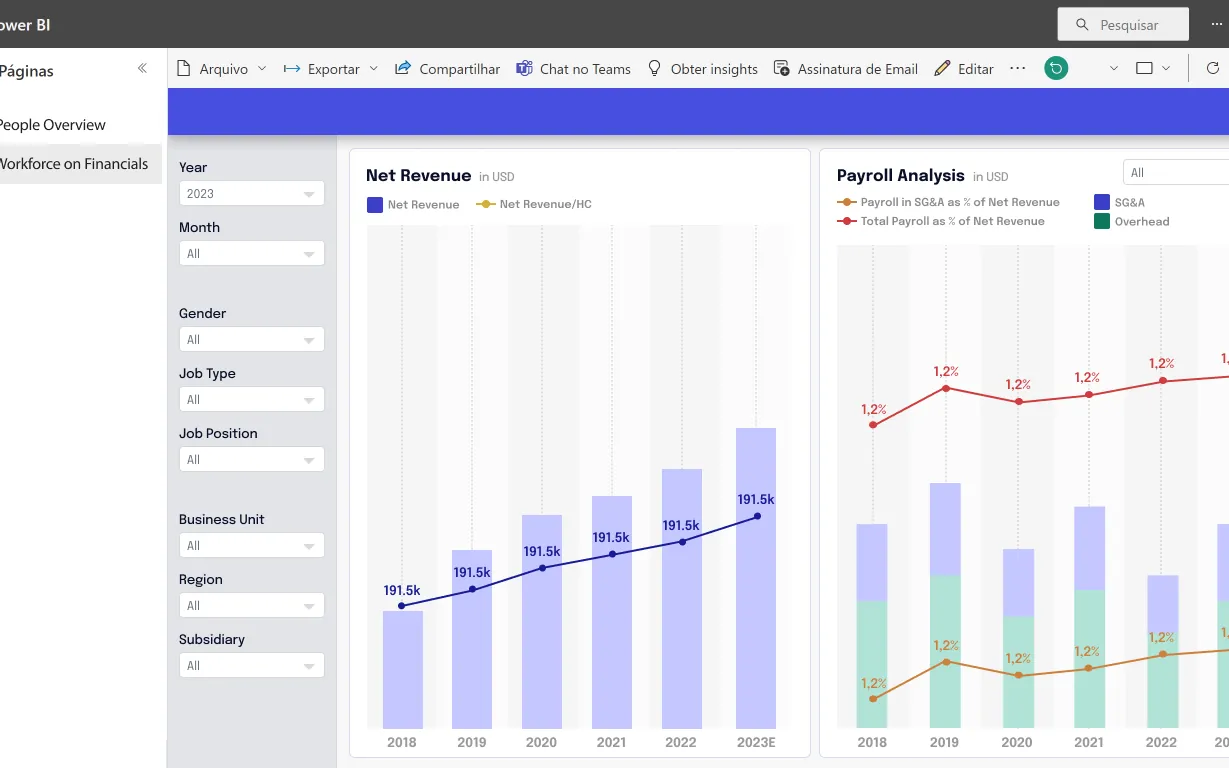Open the Payroll Analysis All dropdown
The image size is (1229, 768).
1176,173
